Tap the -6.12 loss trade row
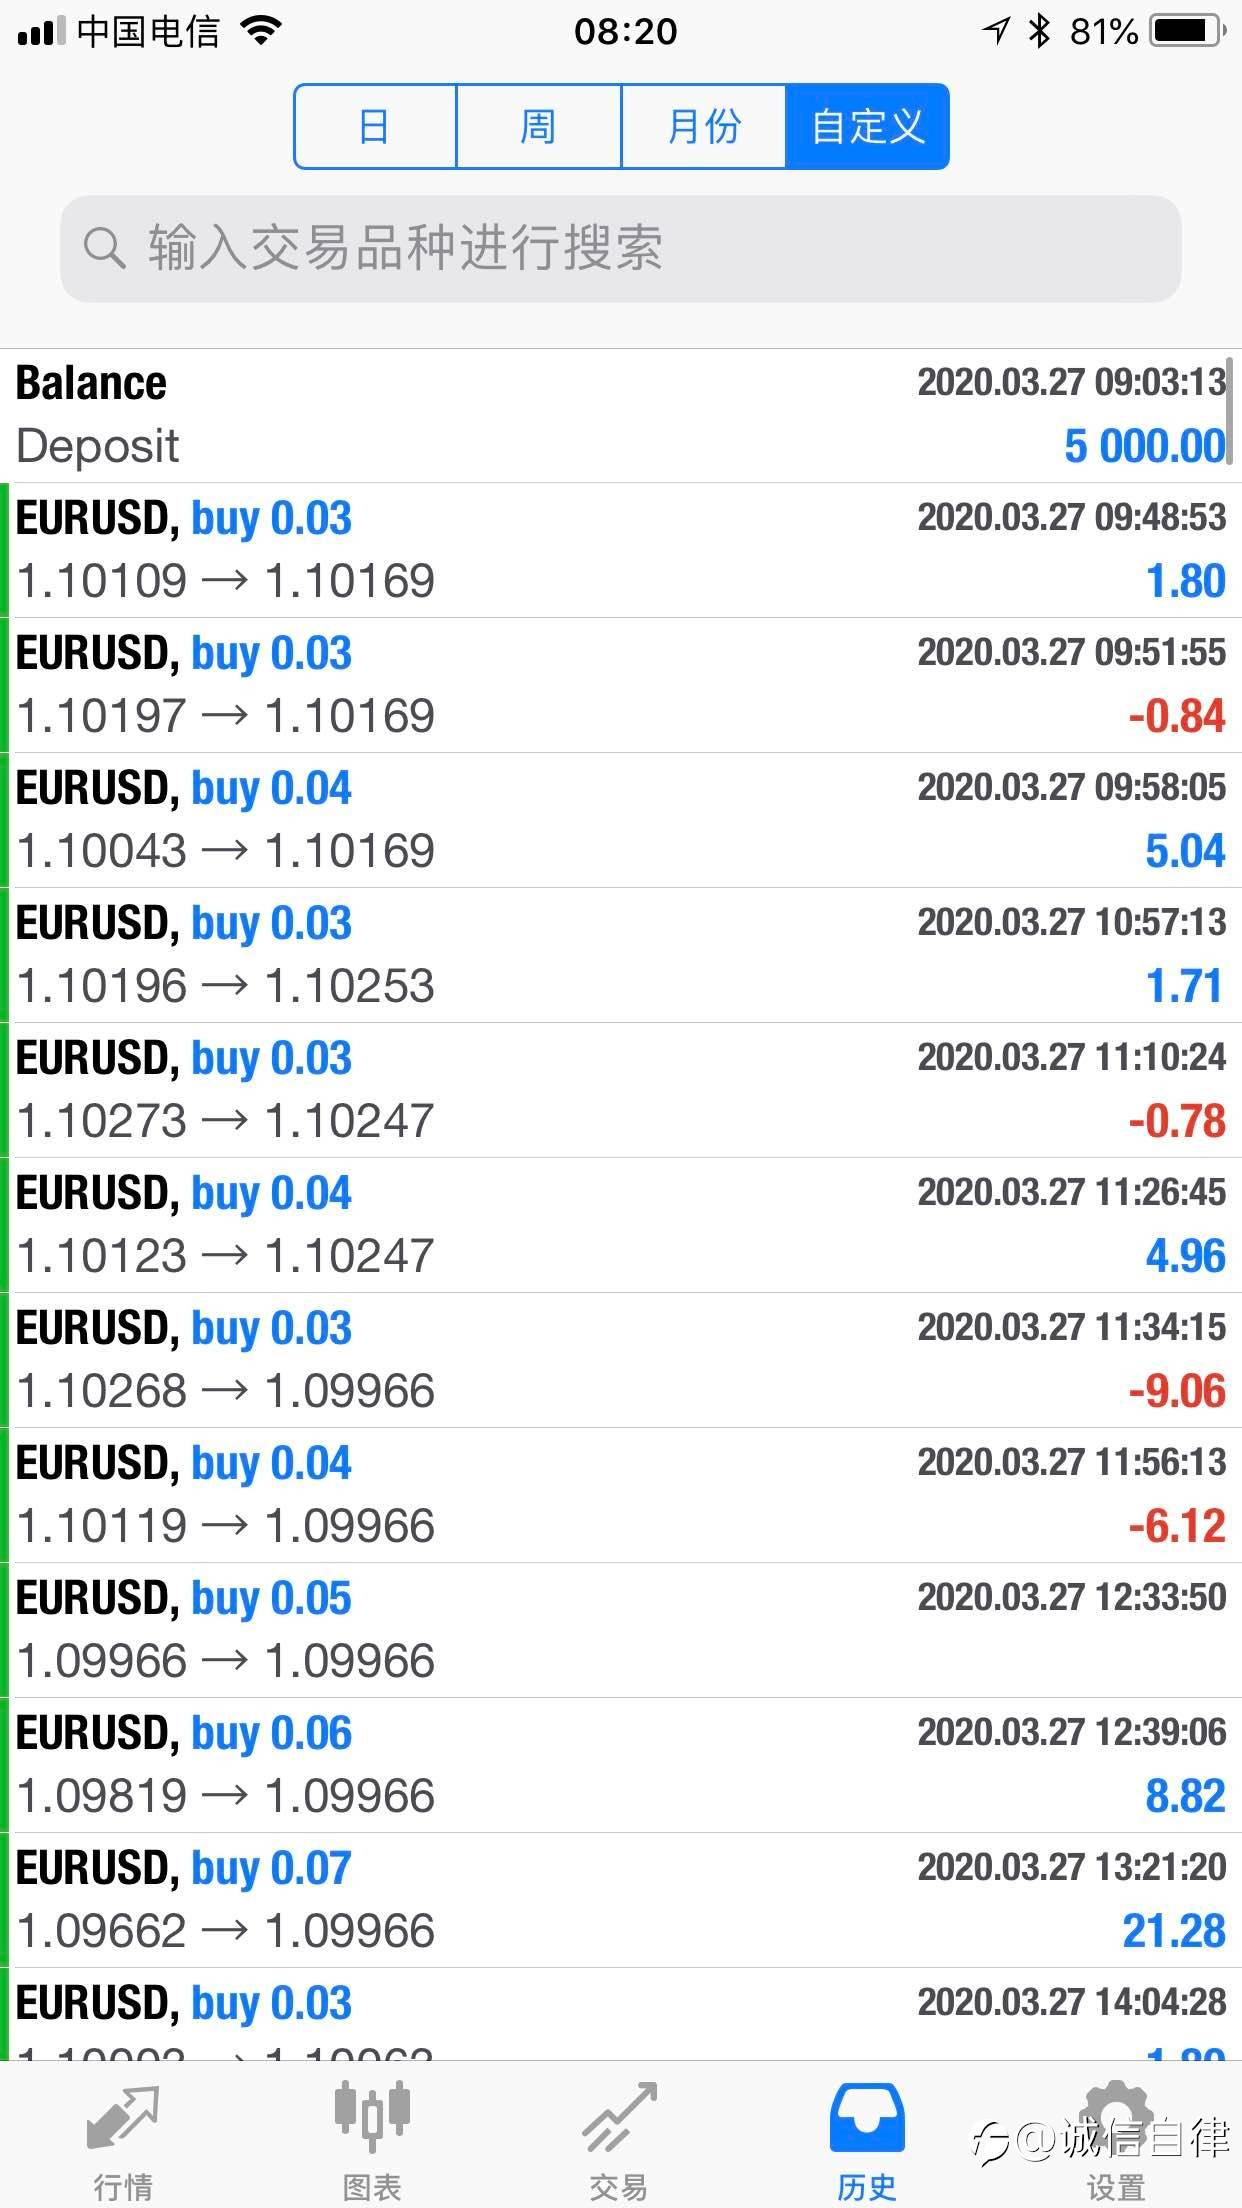The height and width of the screenshot is (2208, 1242). tap(620, 1494)
